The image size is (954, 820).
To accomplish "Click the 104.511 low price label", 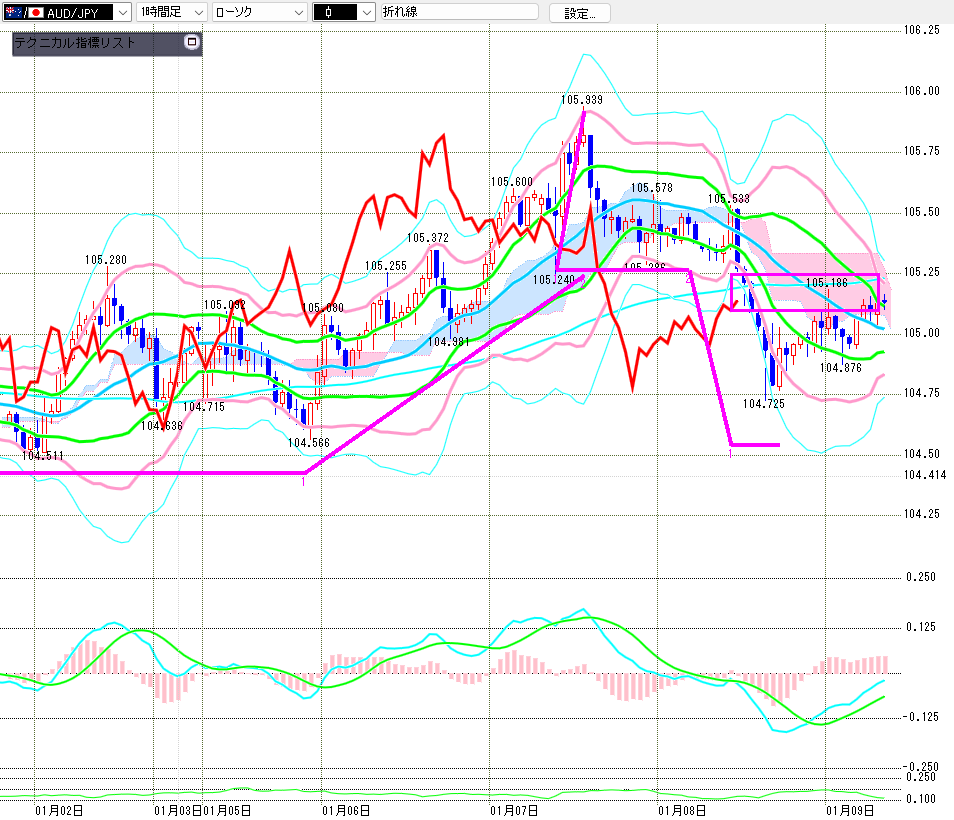I will tap(43, 456).
